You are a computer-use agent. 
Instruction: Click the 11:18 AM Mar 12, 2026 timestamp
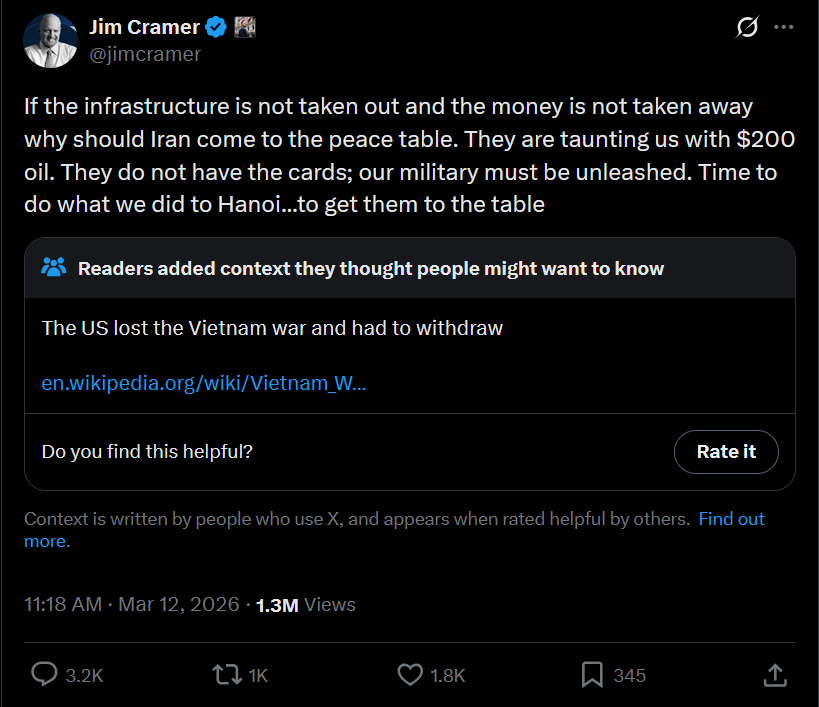tap(132, 604)
